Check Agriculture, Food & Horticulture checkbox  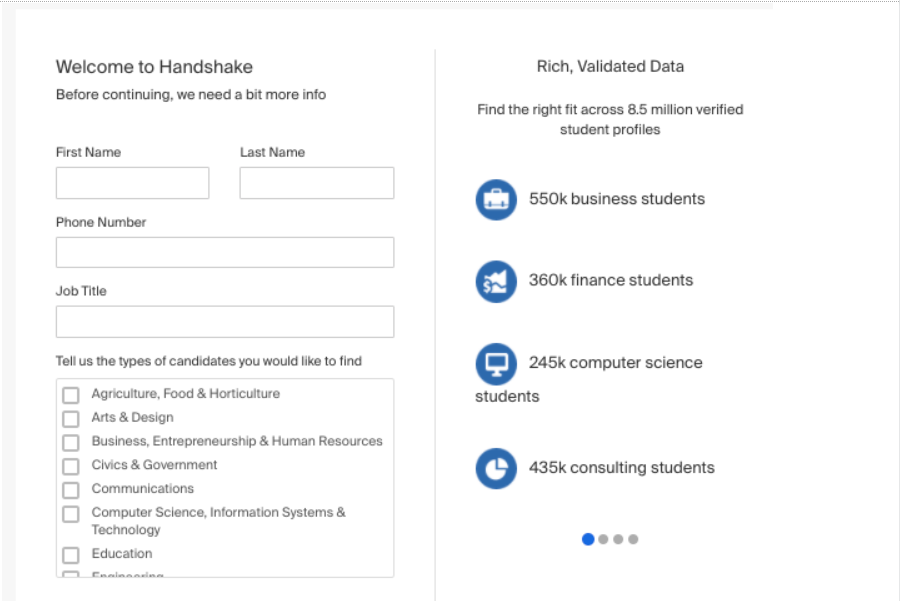click(71, 395)
